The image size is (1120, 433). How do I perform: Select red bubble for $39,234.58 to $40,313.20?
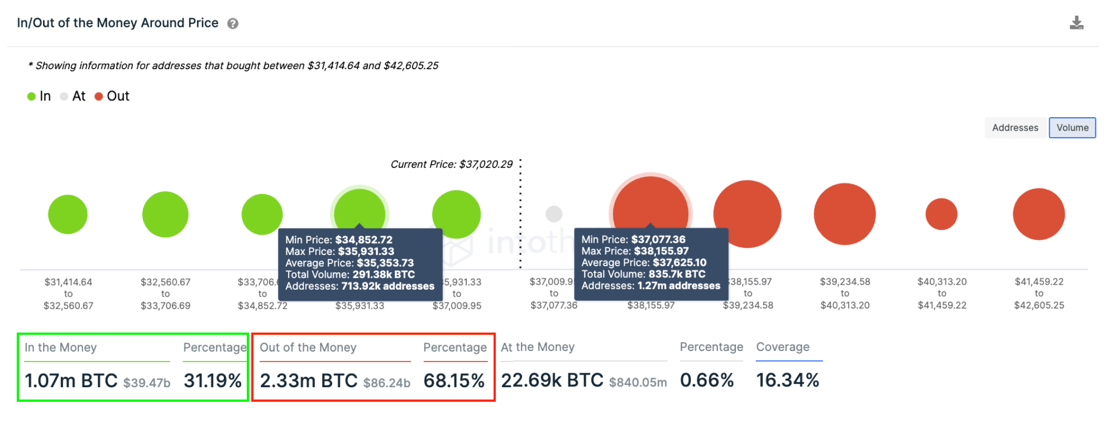pos(845,215)
